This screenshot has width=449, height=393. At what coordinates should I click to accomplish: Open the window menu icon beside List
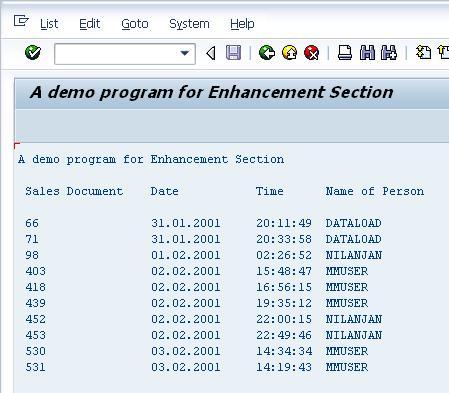coord(21,21)
